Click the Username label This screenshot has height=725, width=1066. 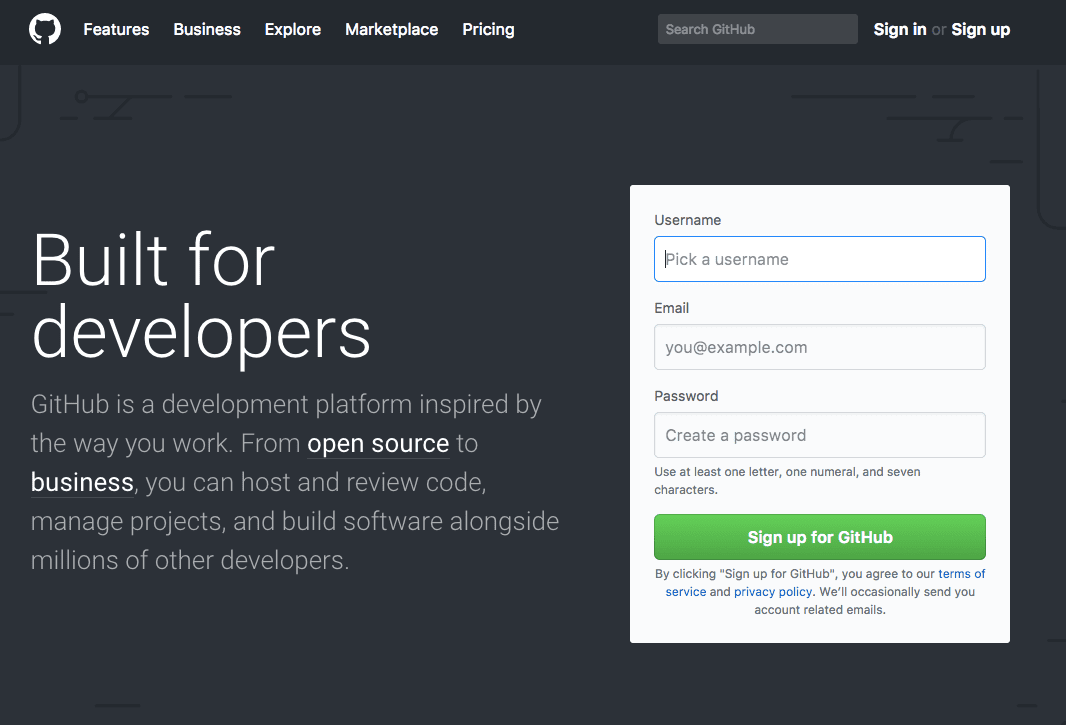687,220
